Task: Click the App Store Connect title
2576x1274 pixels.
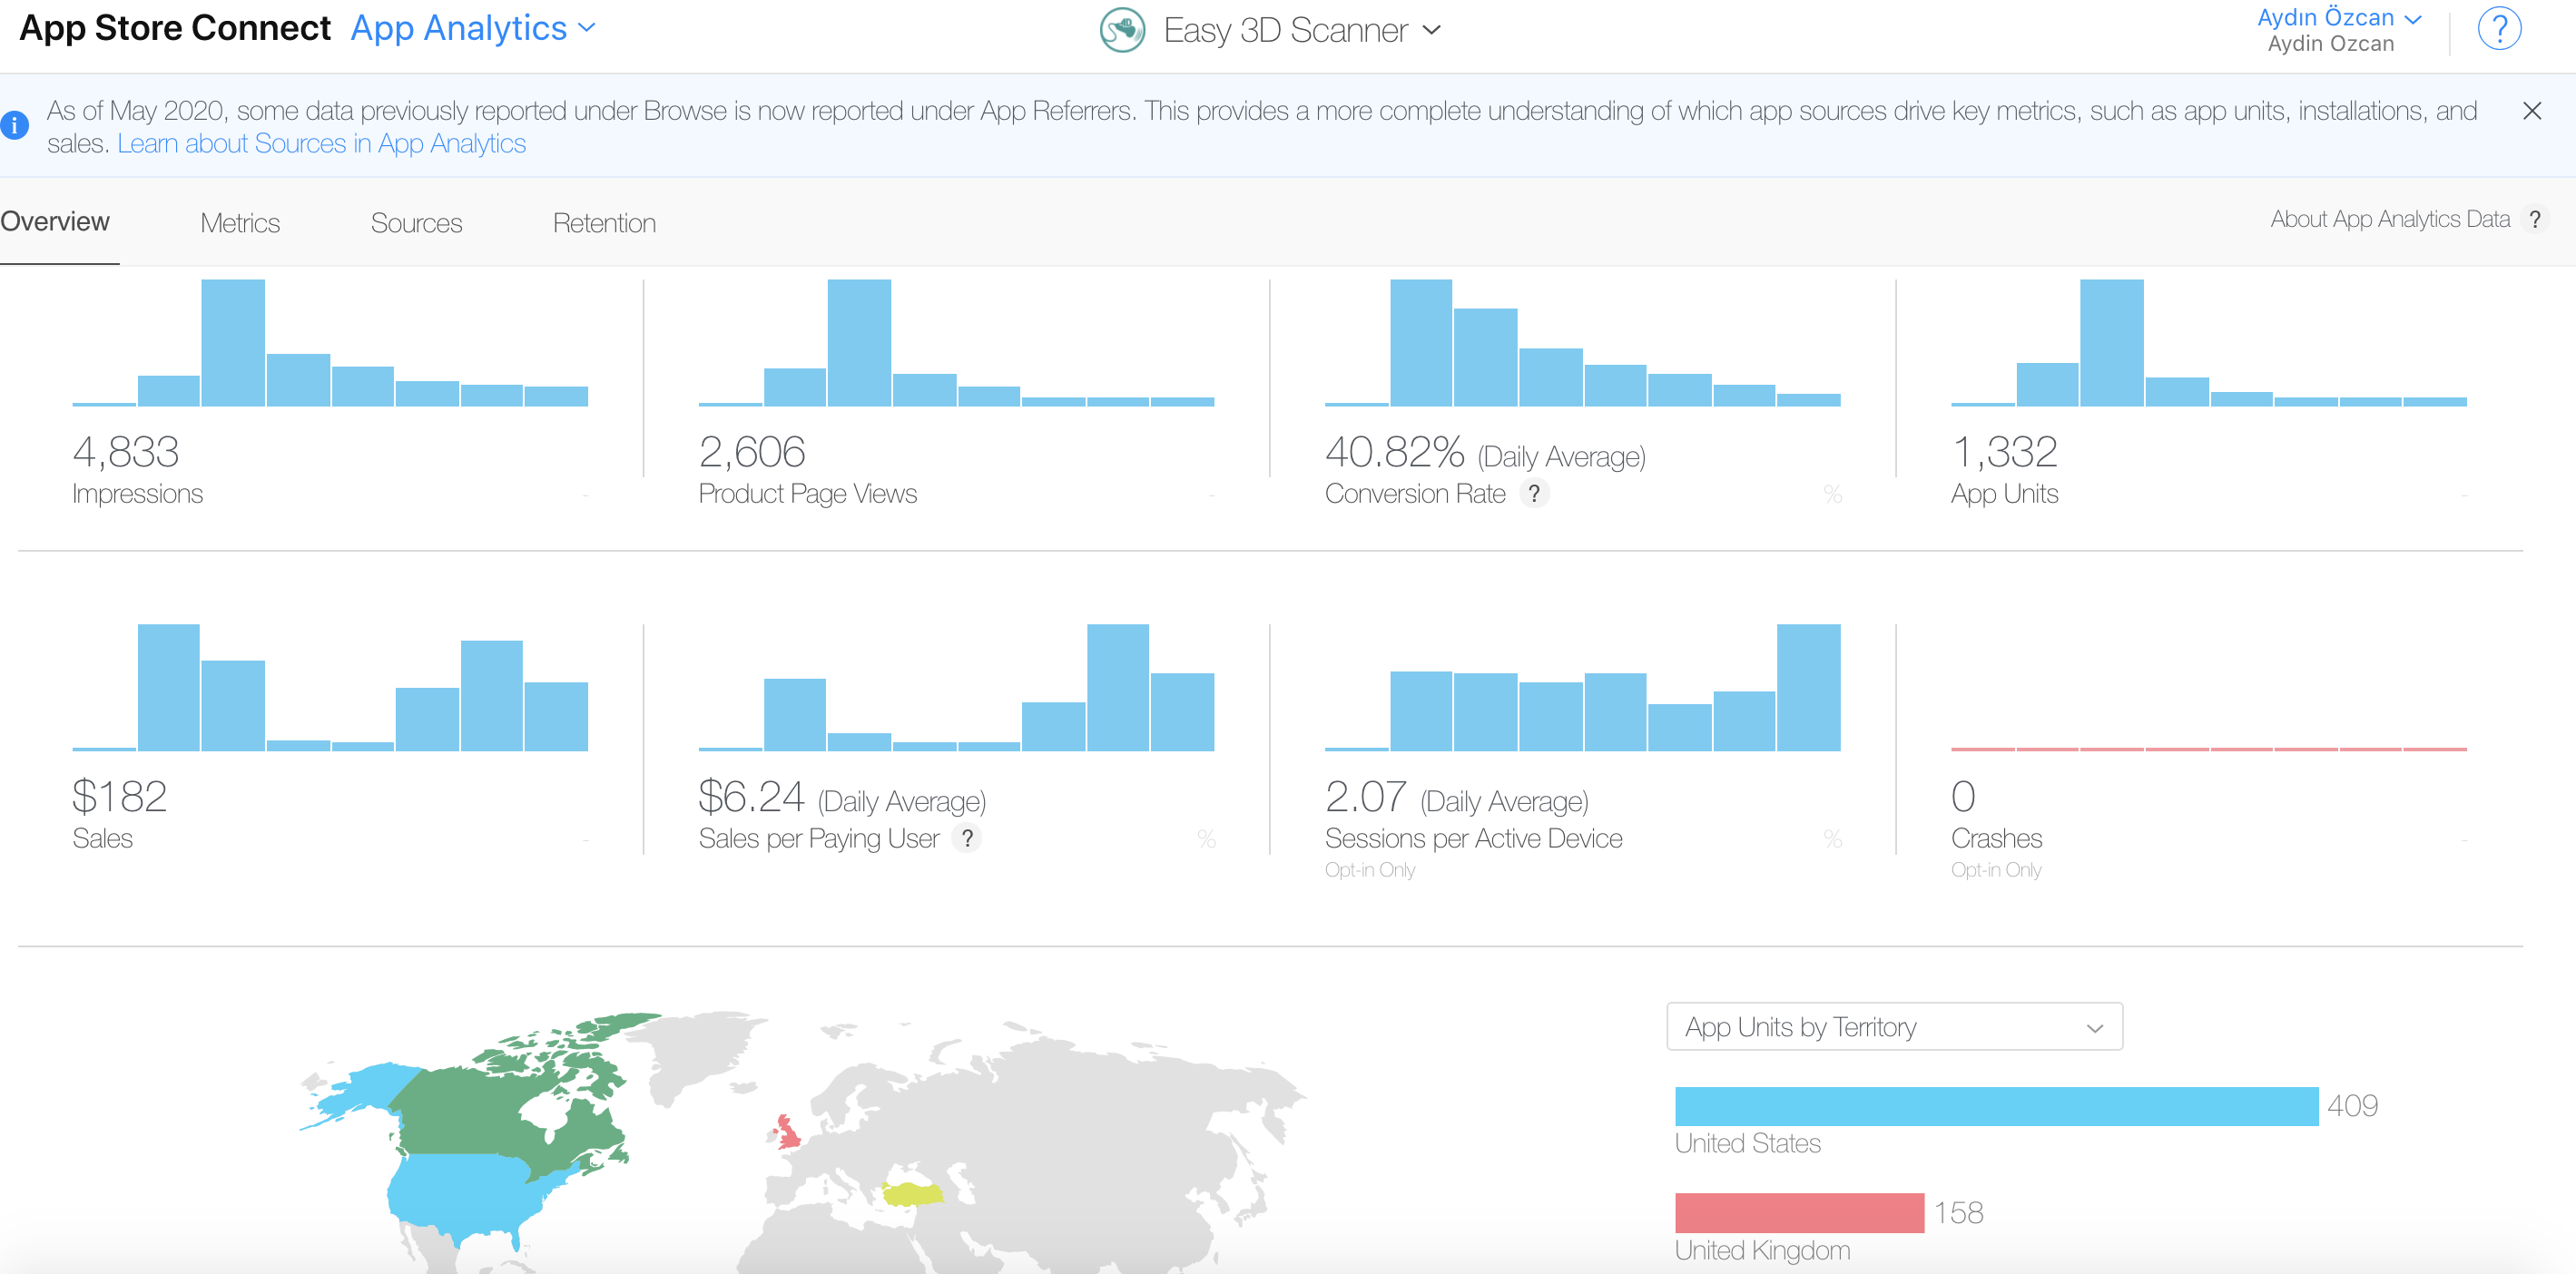Action: (x=175, y=28)
